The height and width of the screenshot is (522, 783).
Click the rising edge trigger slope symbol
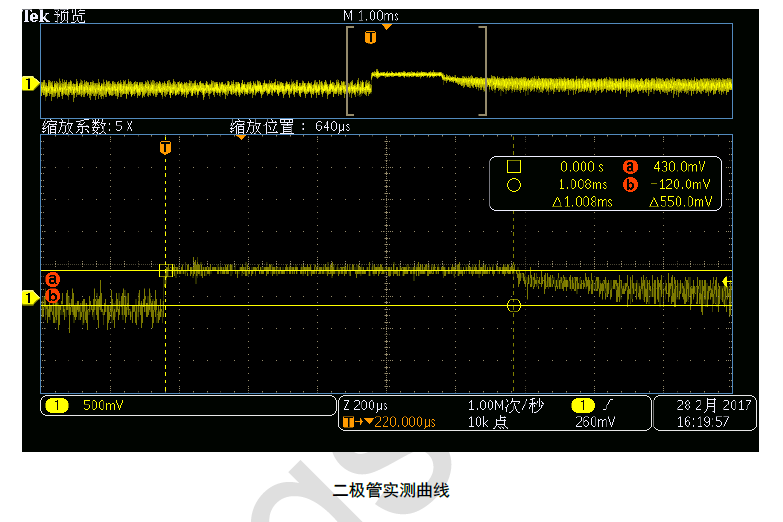[x=606, y=406]
